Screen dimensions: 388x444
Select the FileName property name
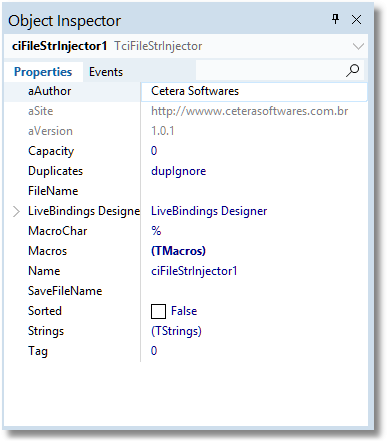53,191
